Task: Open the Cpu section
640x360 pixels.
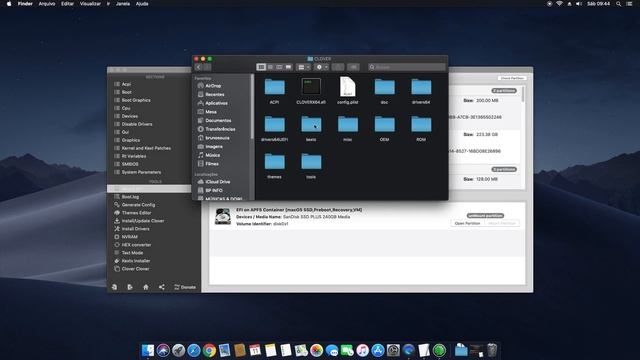Action: point(126,108)
